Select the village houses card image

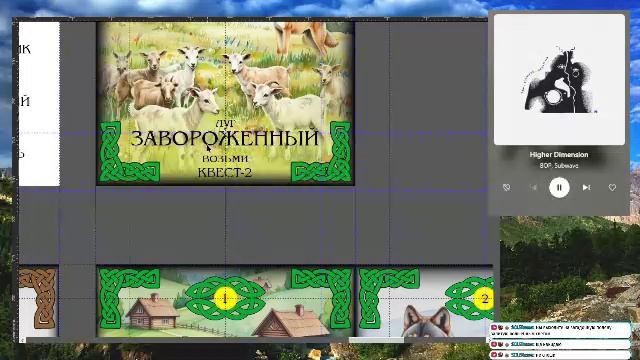pos(225,302)
